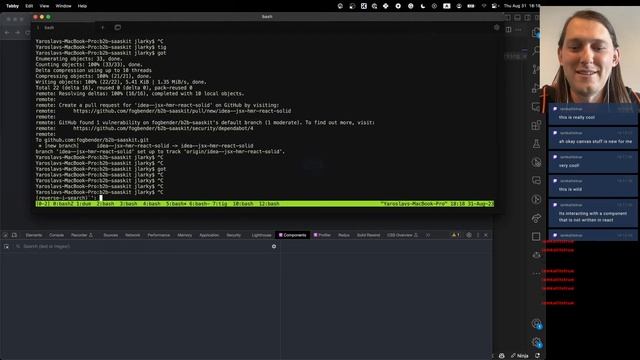Open the Testing flask view in VS Code
This screenshot has width=640, height=360.
point(536,144)
